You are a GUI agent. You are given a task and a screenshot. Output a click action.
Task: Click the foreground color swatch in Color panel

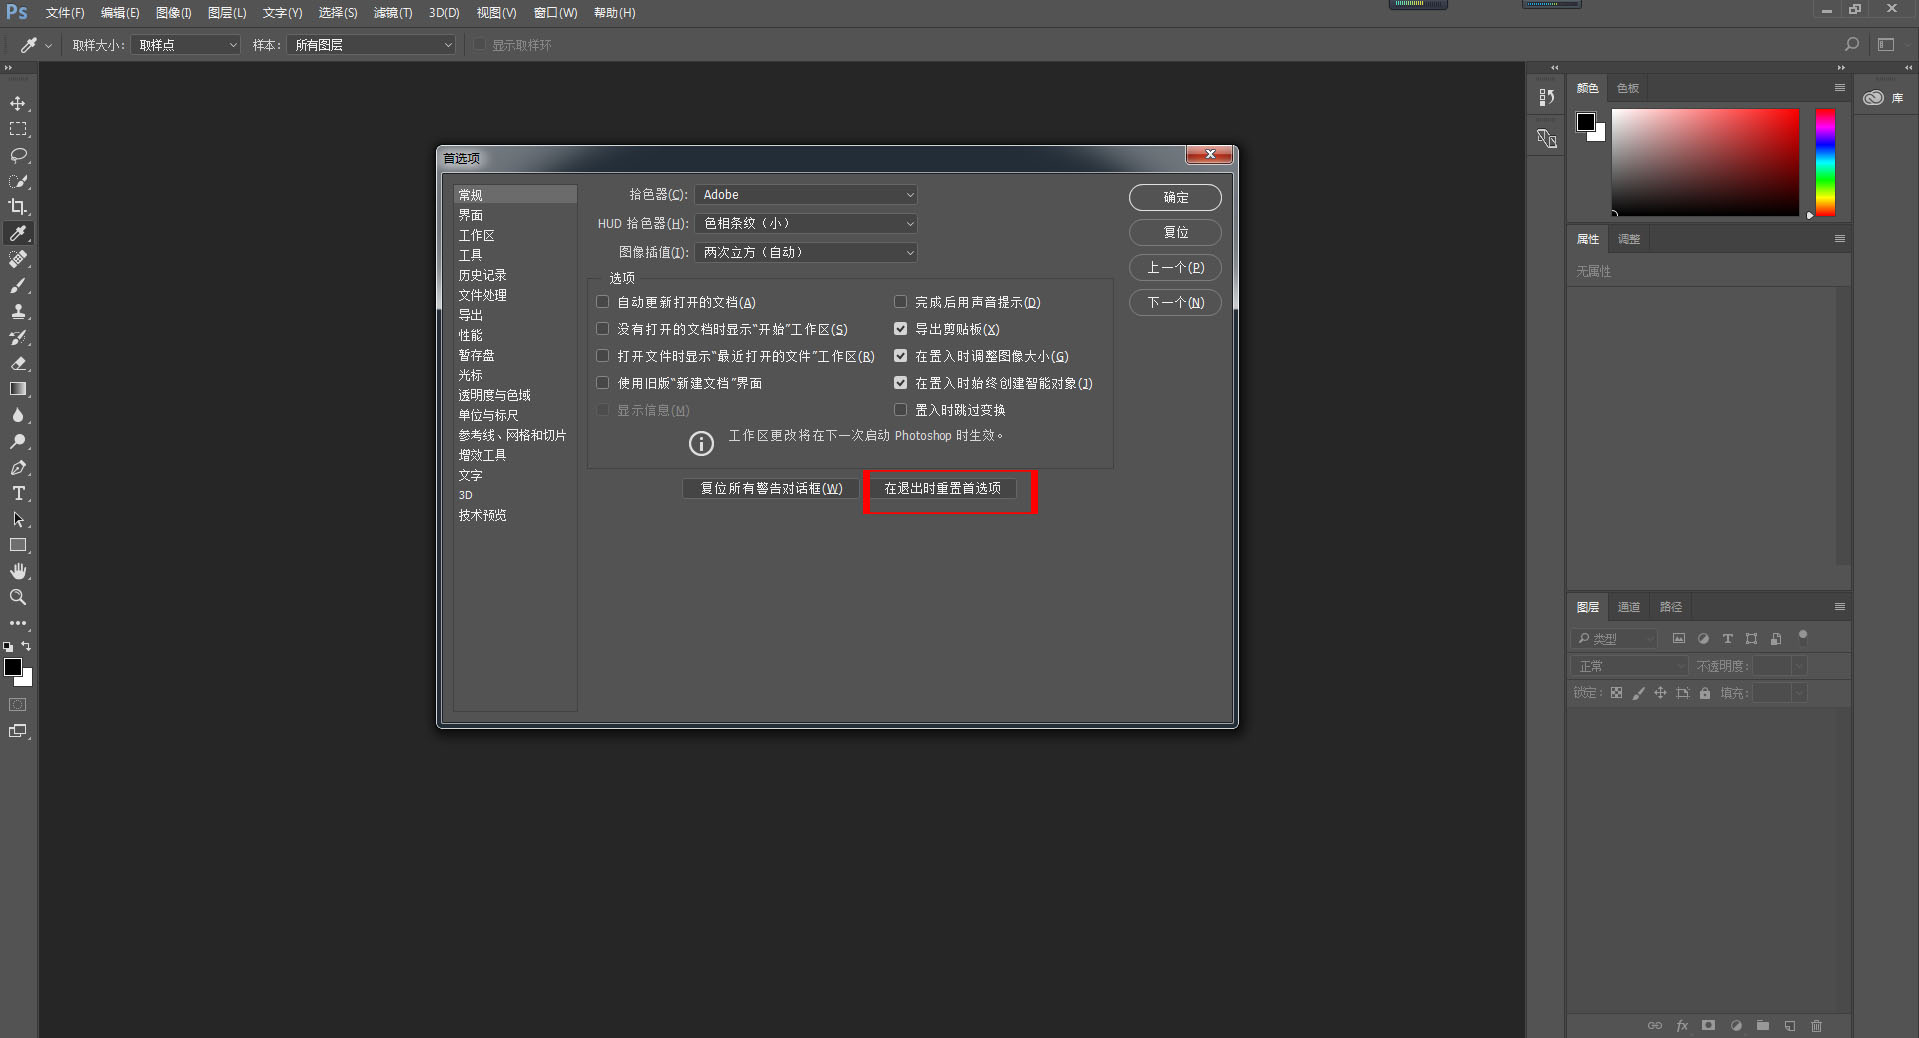click(1585, 122)
